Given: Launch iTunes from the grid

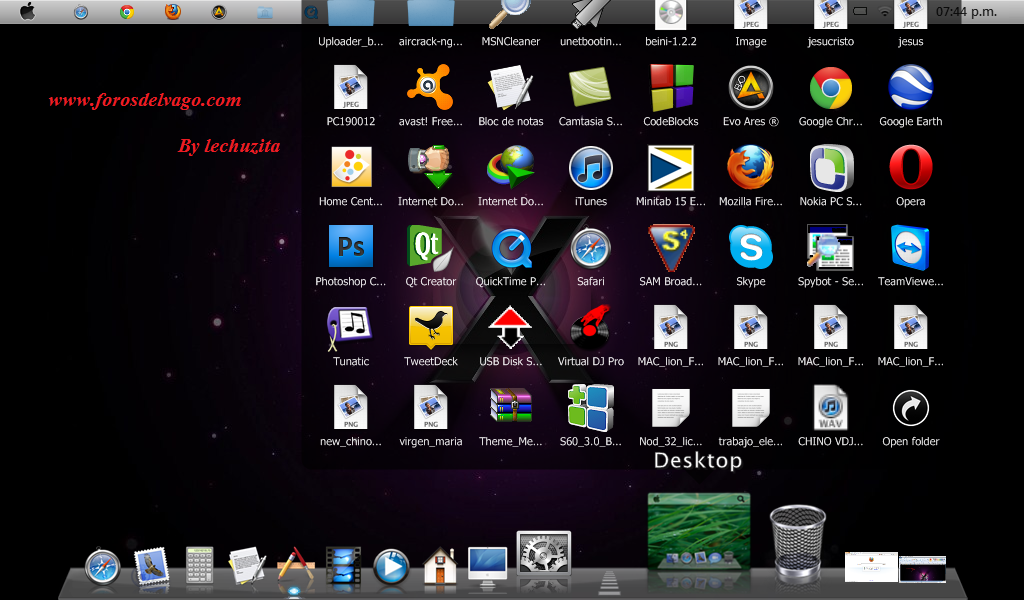Looking at the screenshot, I should click(590, 168).
